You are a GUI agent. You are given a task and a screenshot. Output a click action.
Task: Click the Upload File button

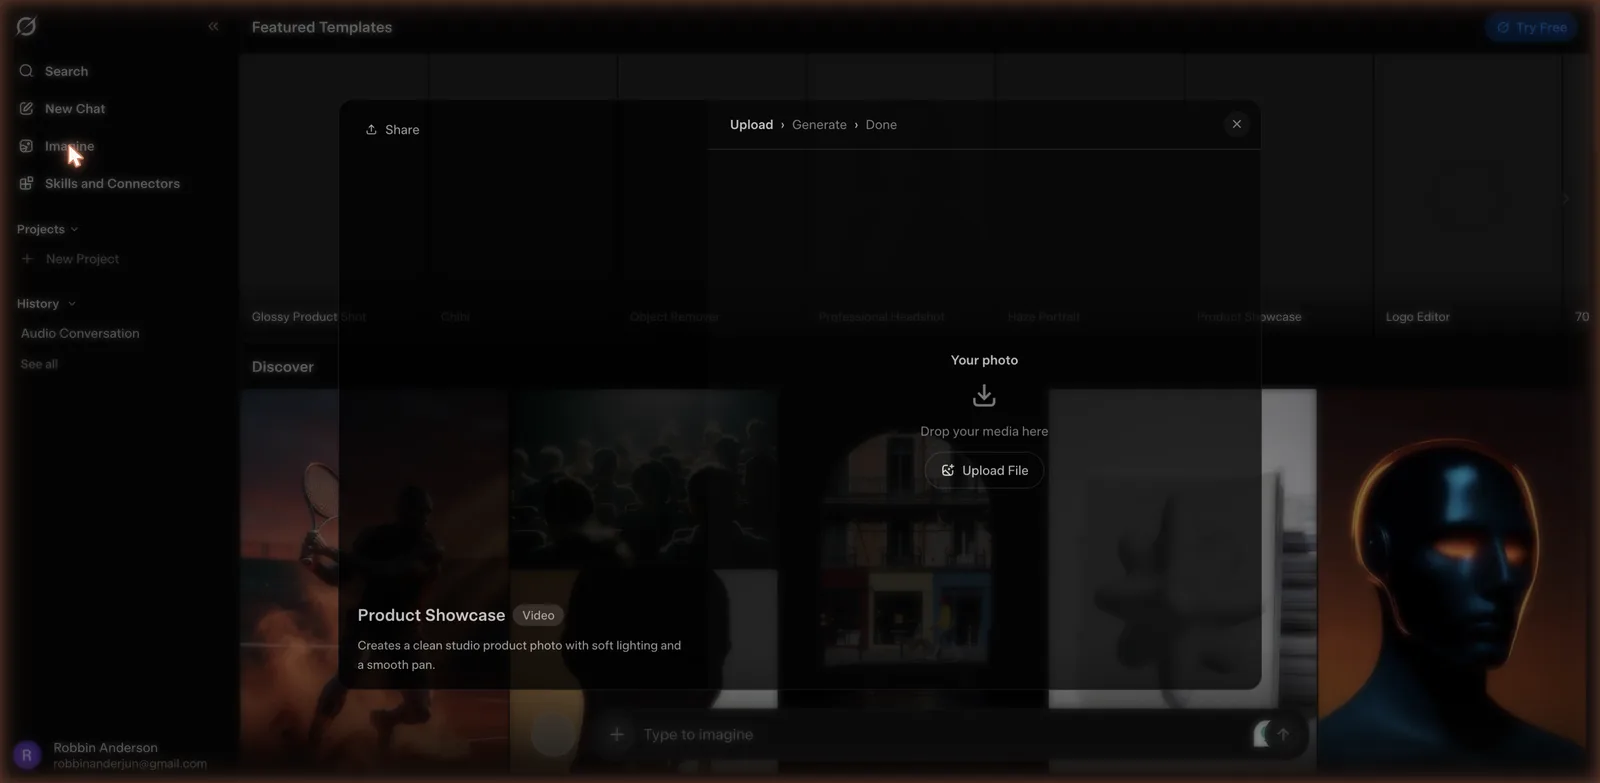[984, 470]
